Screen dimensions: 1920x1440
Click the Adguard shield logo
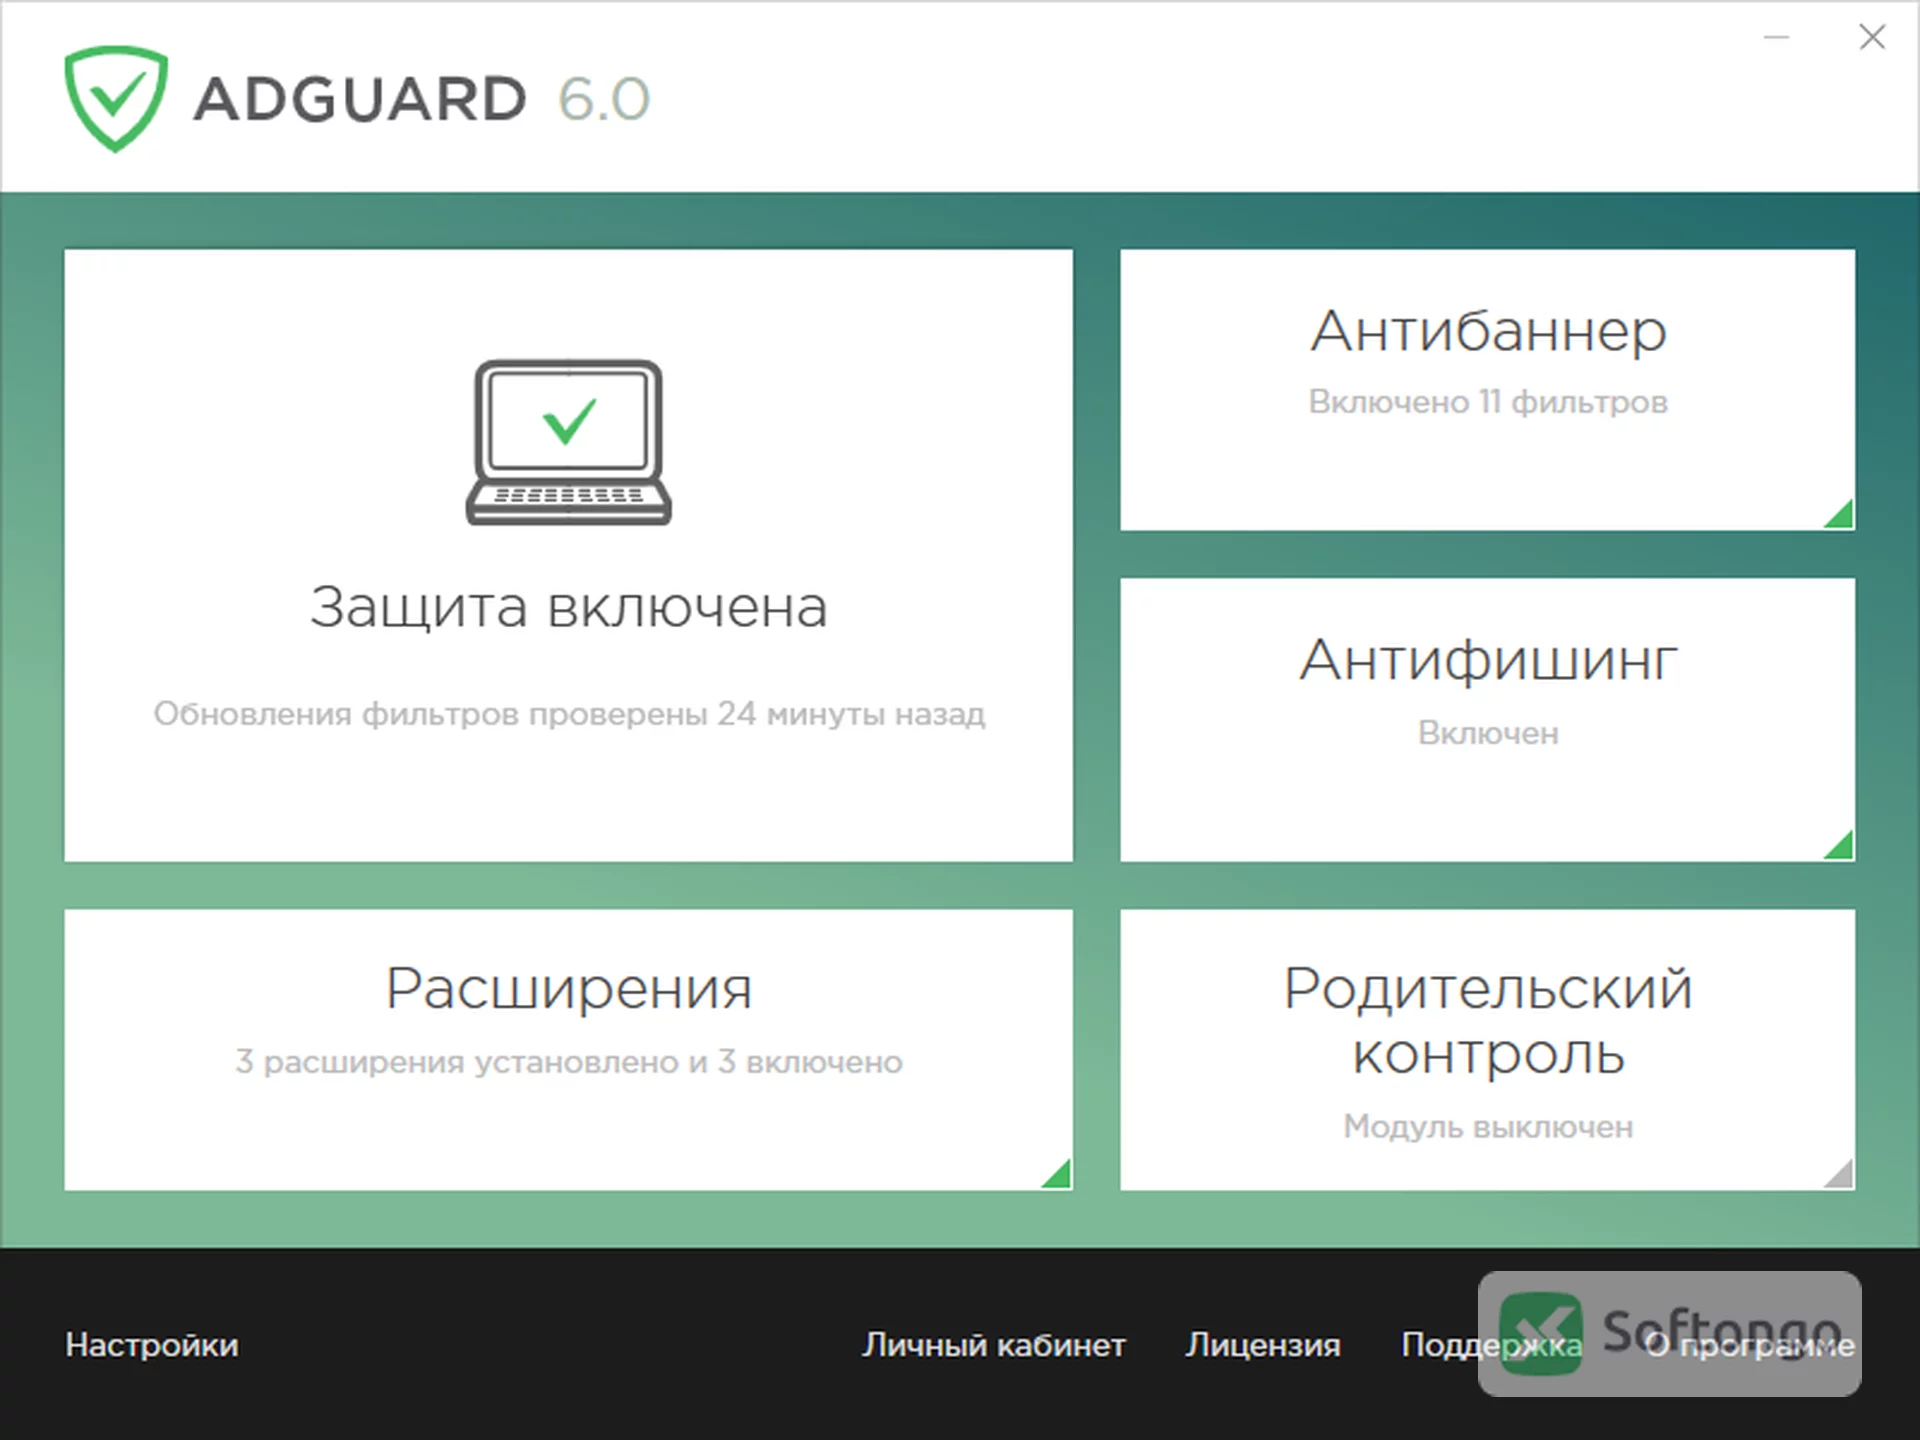(115, 98)
